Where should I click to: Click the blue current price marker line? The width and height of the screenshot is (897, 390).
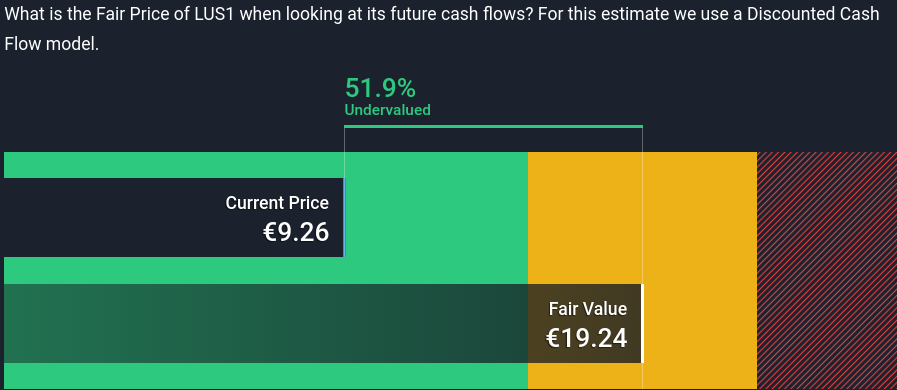coord(344,217)
